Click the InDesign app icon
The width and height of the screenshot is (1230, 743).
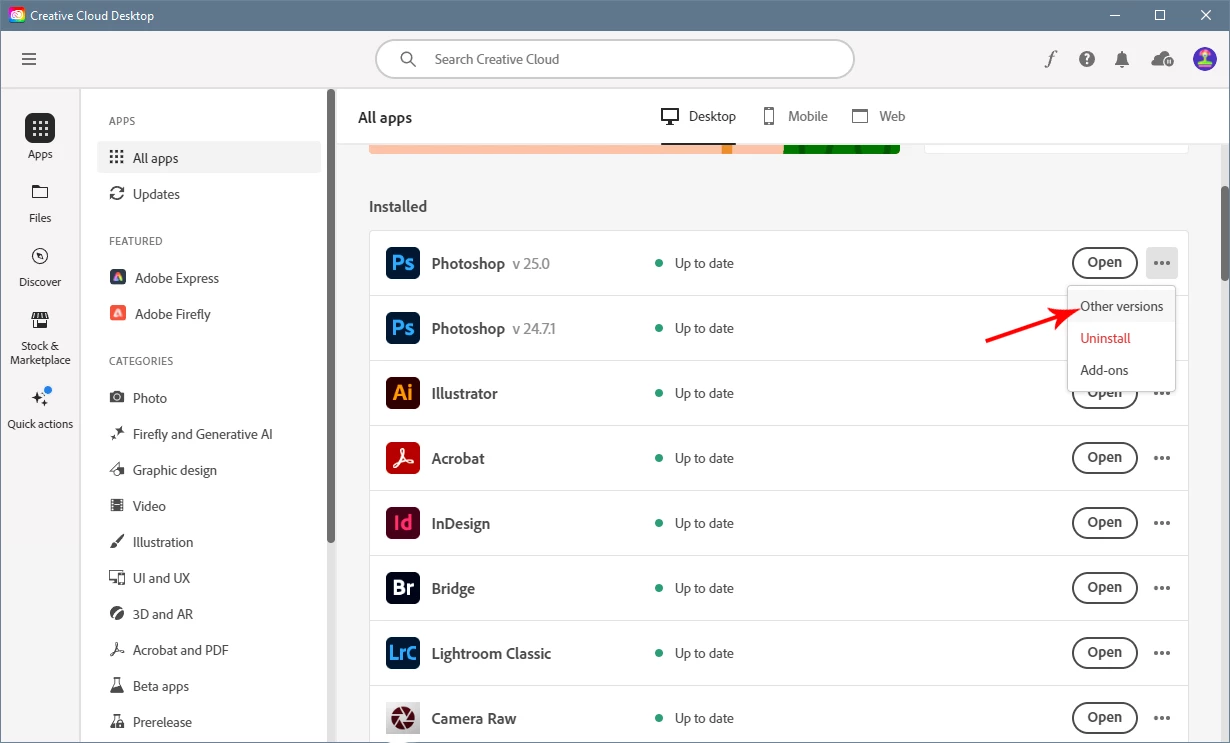[403, 523]
